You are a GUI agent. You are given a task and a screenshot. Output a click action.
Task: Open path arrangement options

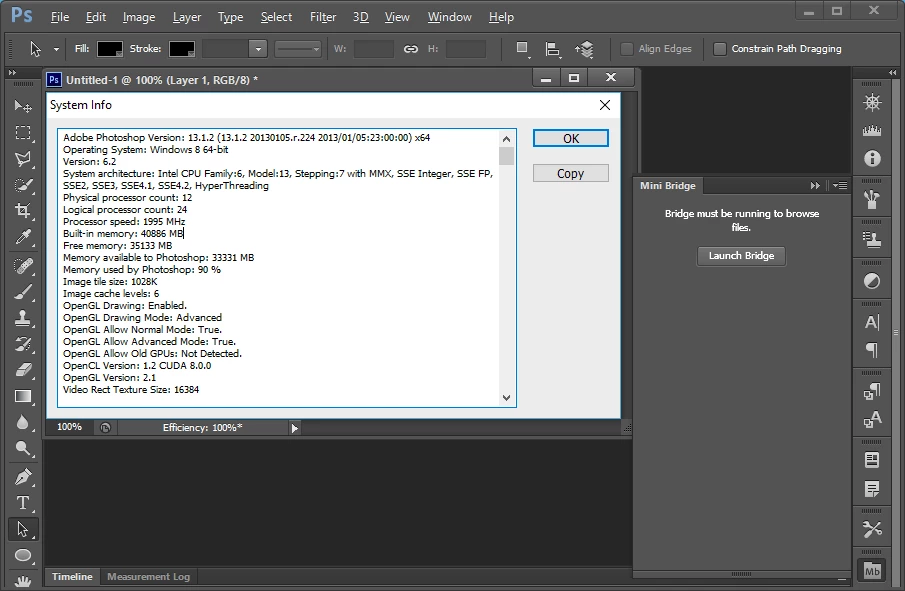(584, 49)
